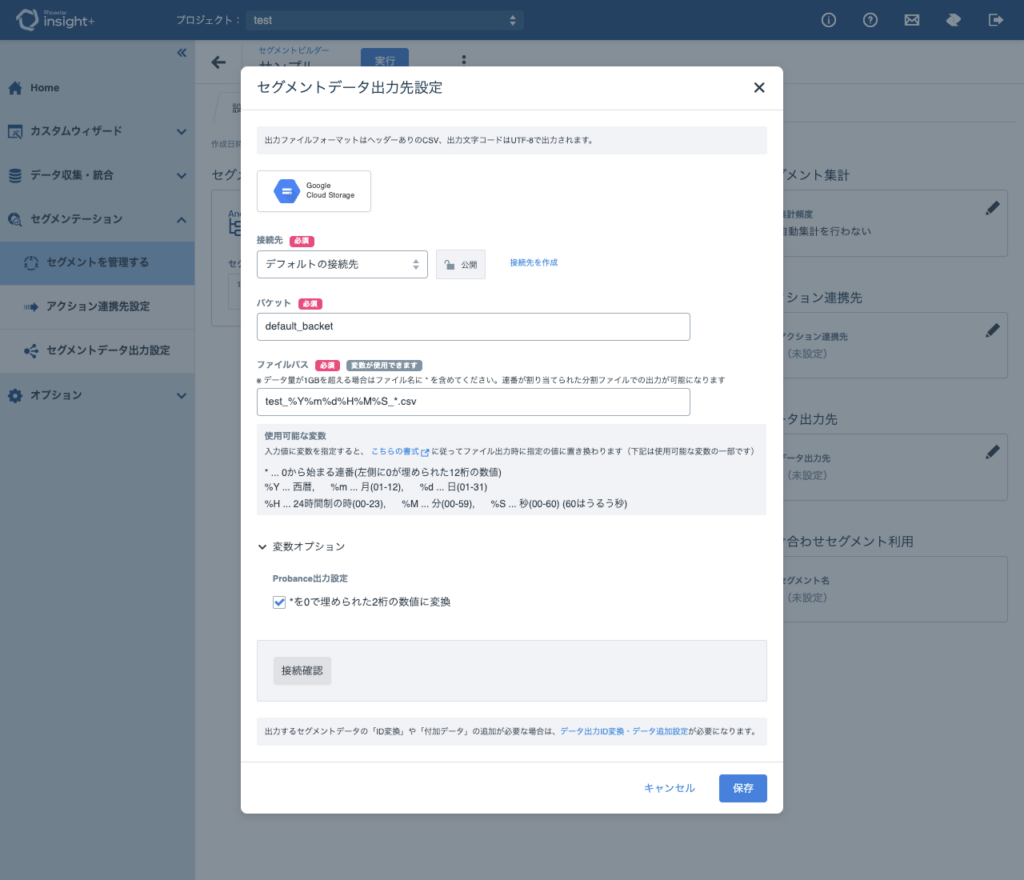Collapse the sidebar with double chevron icon
The width and height of the screenshot is (1024, 880).
click(x=181, y=53)
